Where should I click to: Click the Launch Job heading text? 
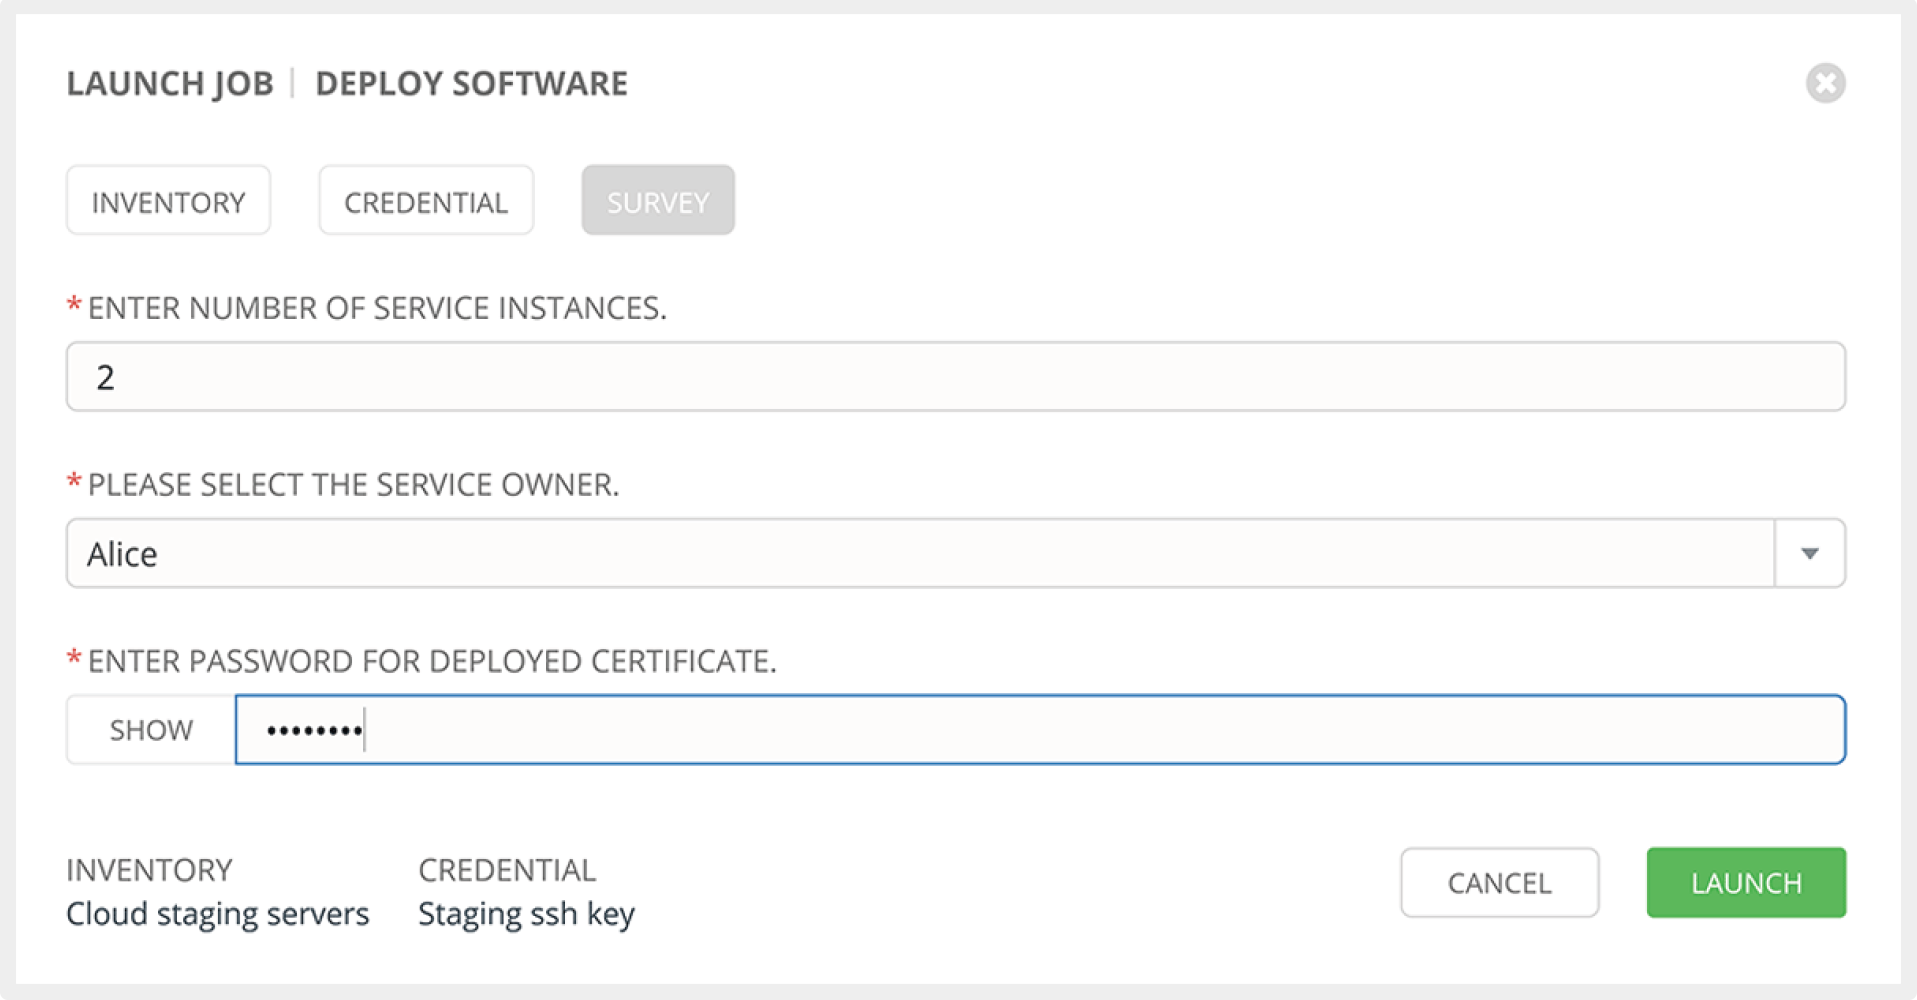click(x=170, y=84)
